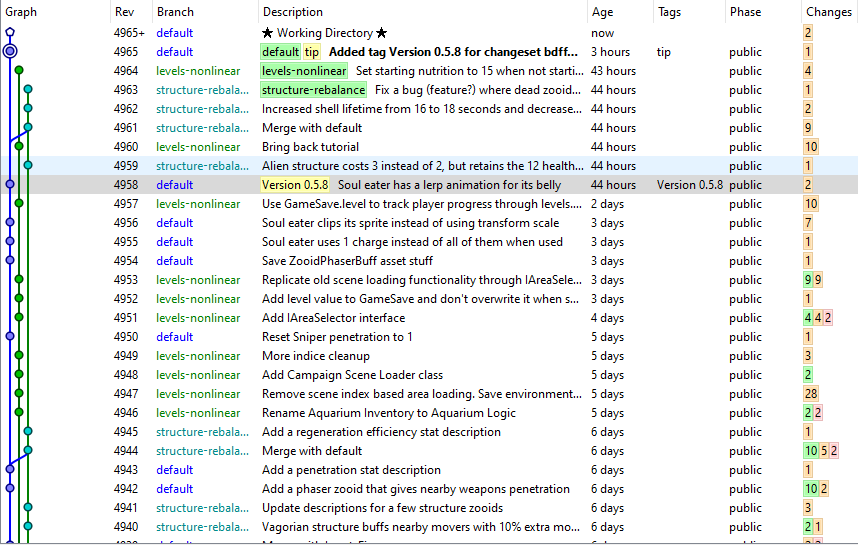Click the working directory graph node
858x545 pixels.
10,32
